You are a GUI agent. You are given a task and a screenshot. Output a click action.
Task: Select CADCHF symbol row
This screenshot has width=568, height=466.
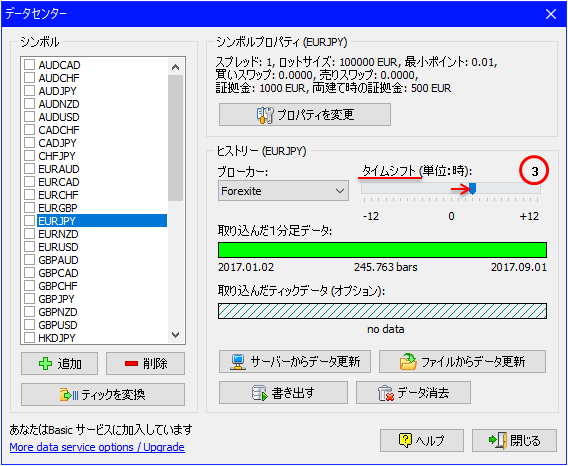click(x=59, y=130)
